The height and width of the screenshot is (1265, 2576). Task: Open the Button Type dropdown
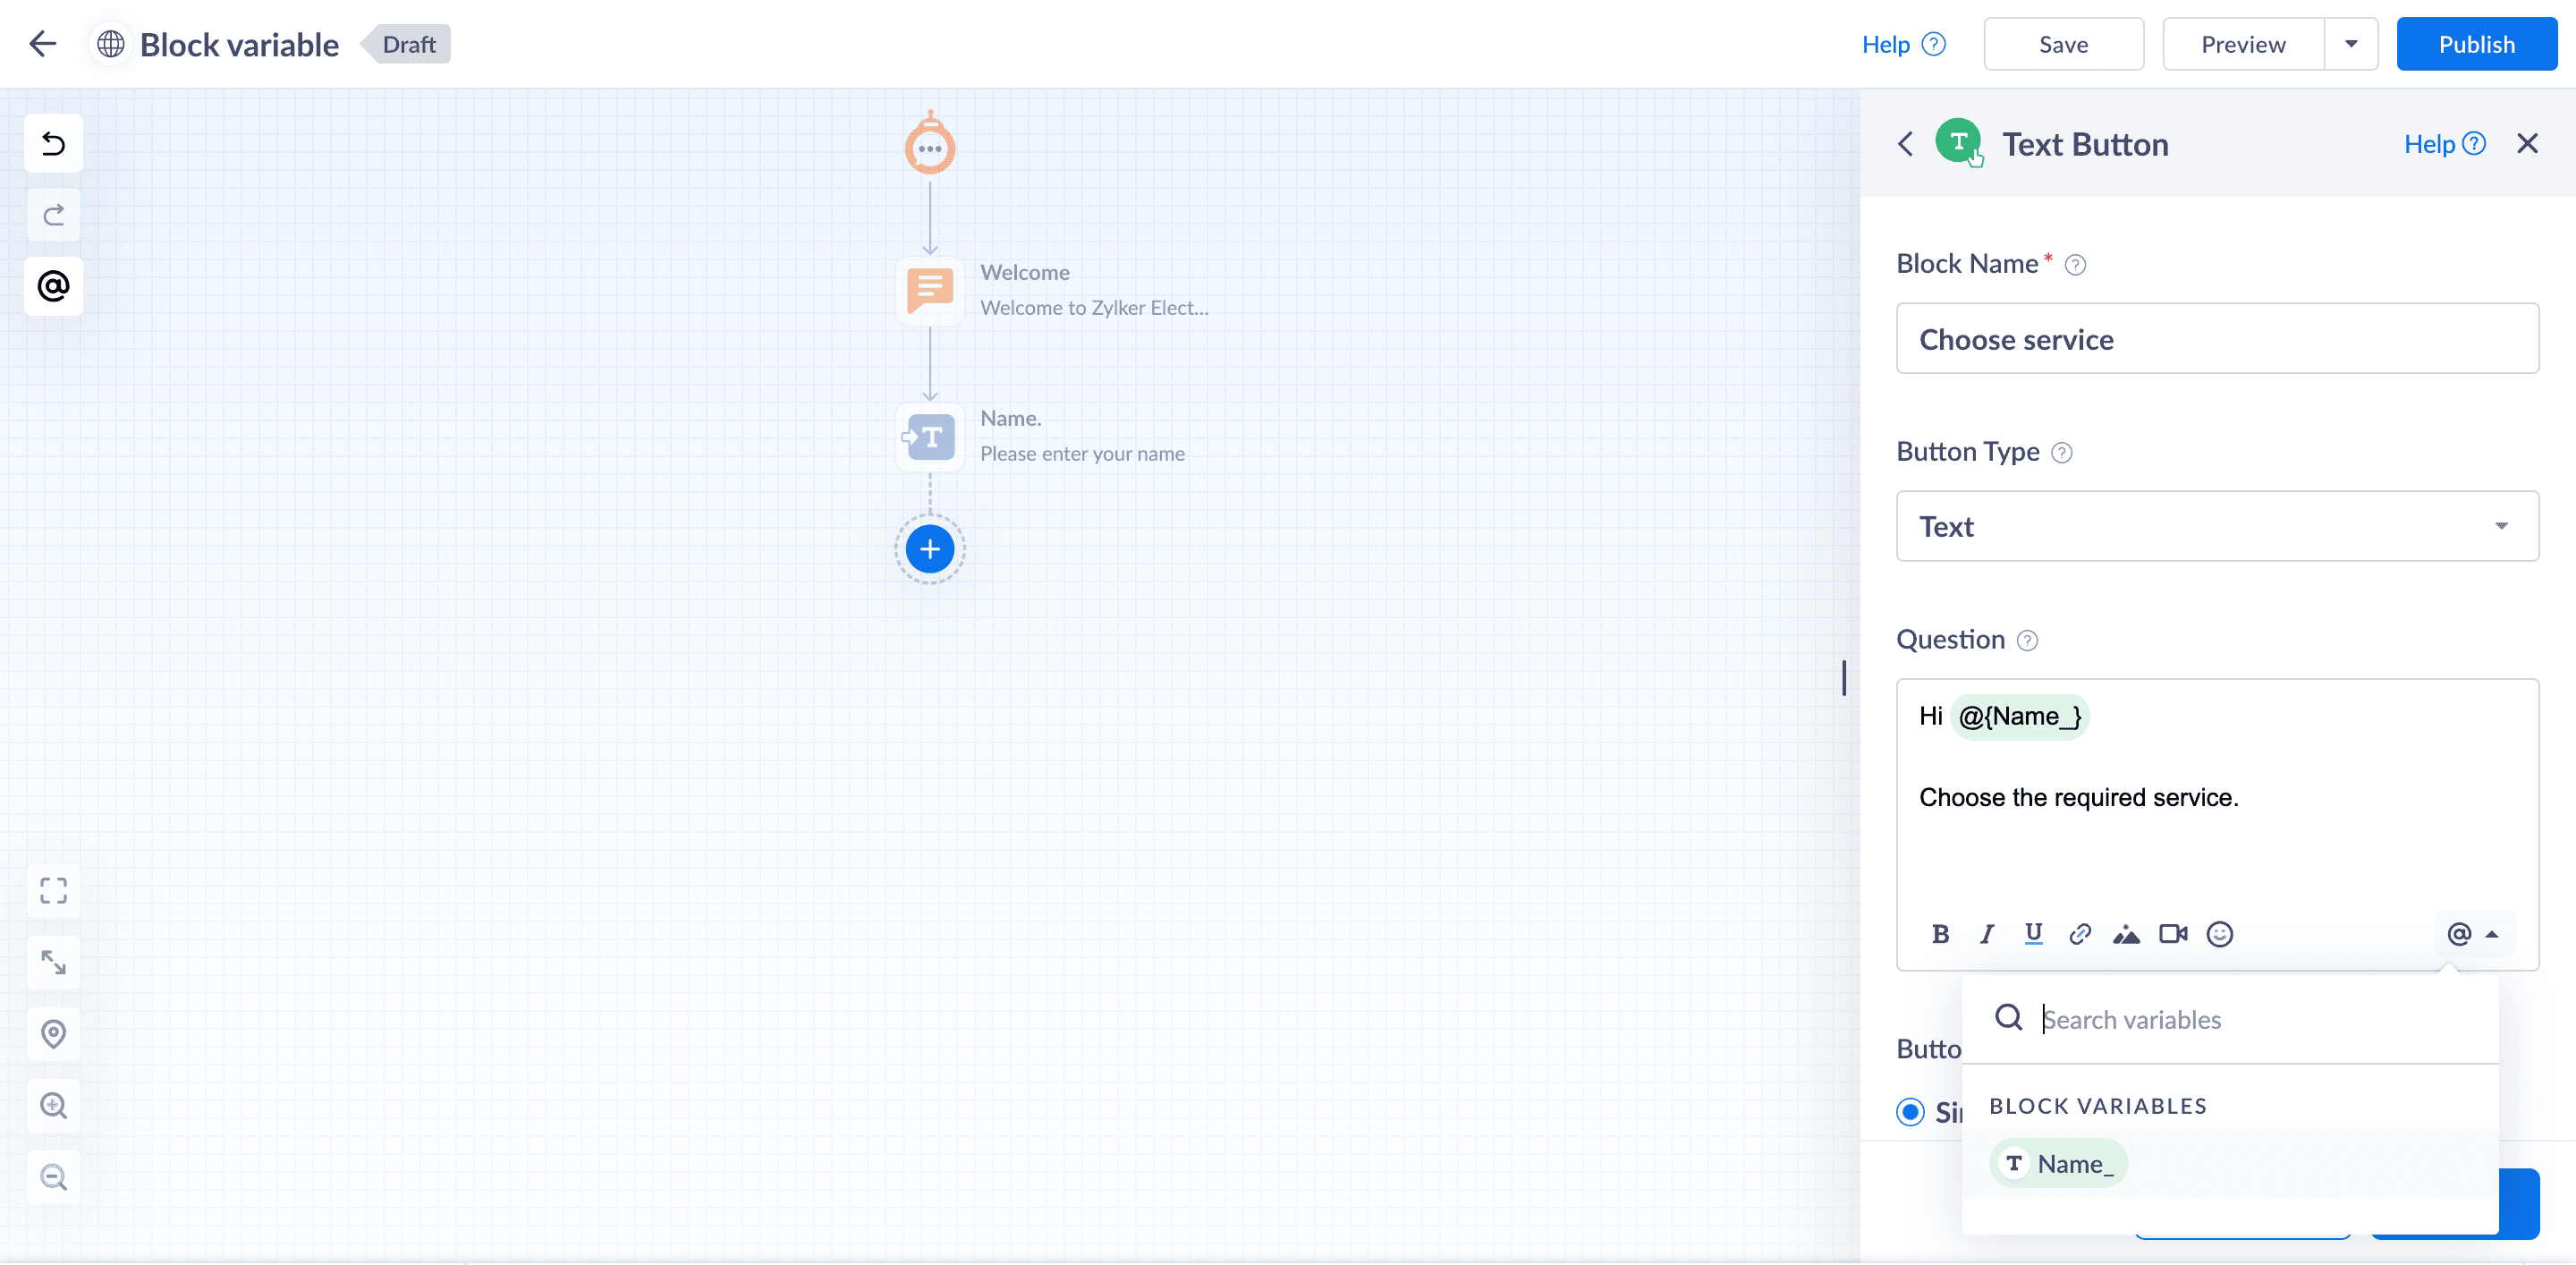coord(2217,526)
